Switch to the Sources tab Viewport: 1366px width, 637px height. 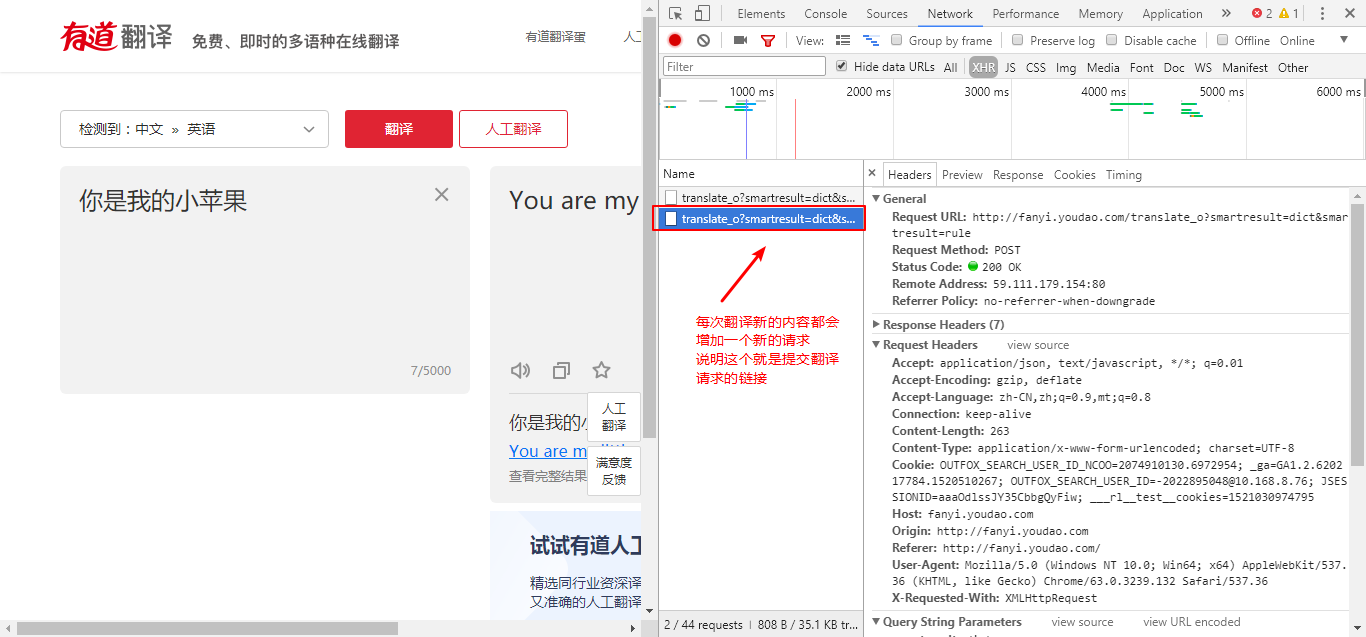pyautogui.click(x=887, y=13)
